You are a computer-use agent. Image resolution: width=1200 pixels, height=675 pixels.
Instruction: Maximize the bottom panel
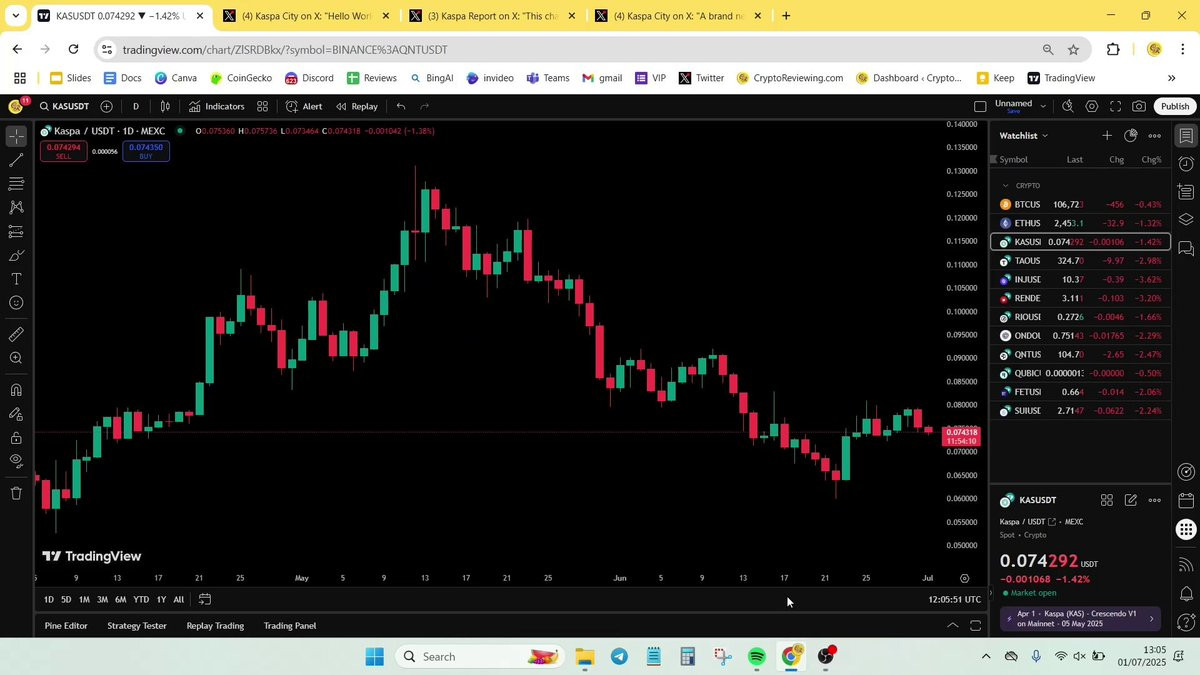[x=976, y=626]
